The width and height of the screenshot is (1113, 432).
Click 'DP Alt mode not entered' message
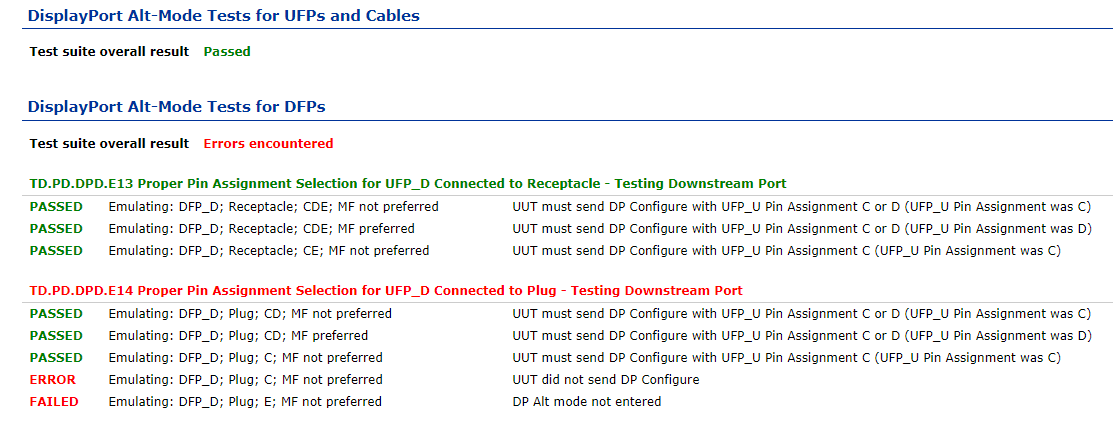[x=587, y=402]
